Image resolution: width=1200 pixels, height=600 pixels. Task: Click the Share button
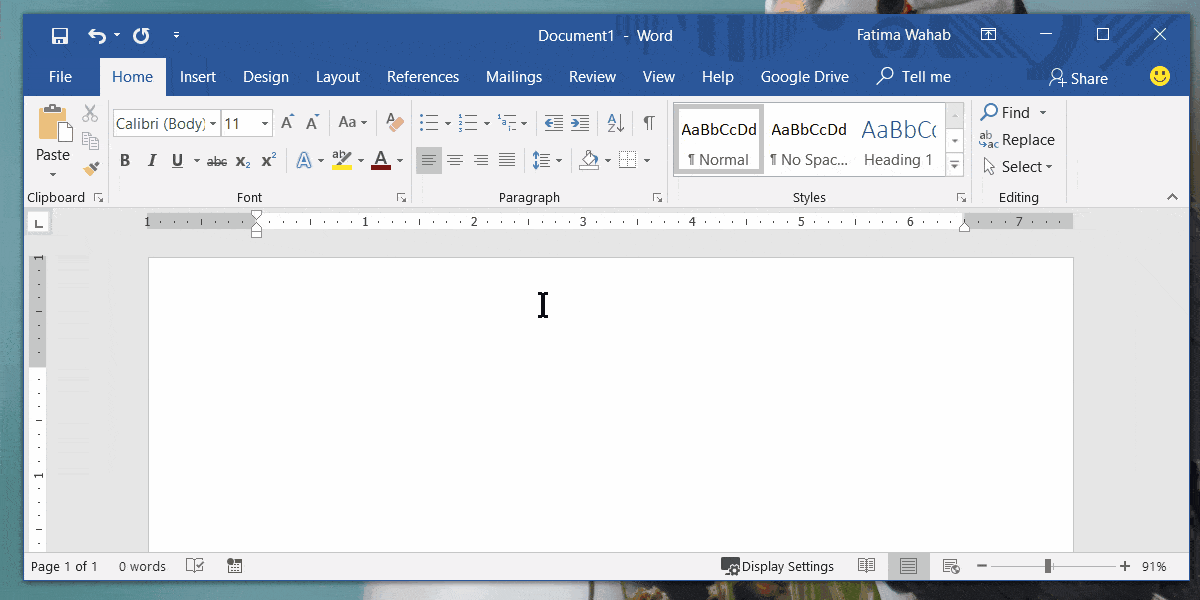(1078, 78)
